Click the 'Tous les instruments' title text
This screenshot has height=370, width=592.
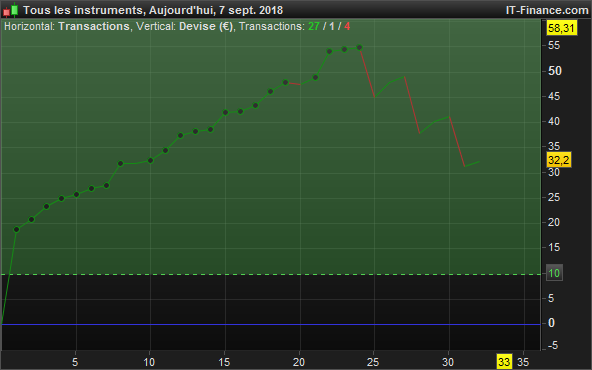[x=83, y=10]
